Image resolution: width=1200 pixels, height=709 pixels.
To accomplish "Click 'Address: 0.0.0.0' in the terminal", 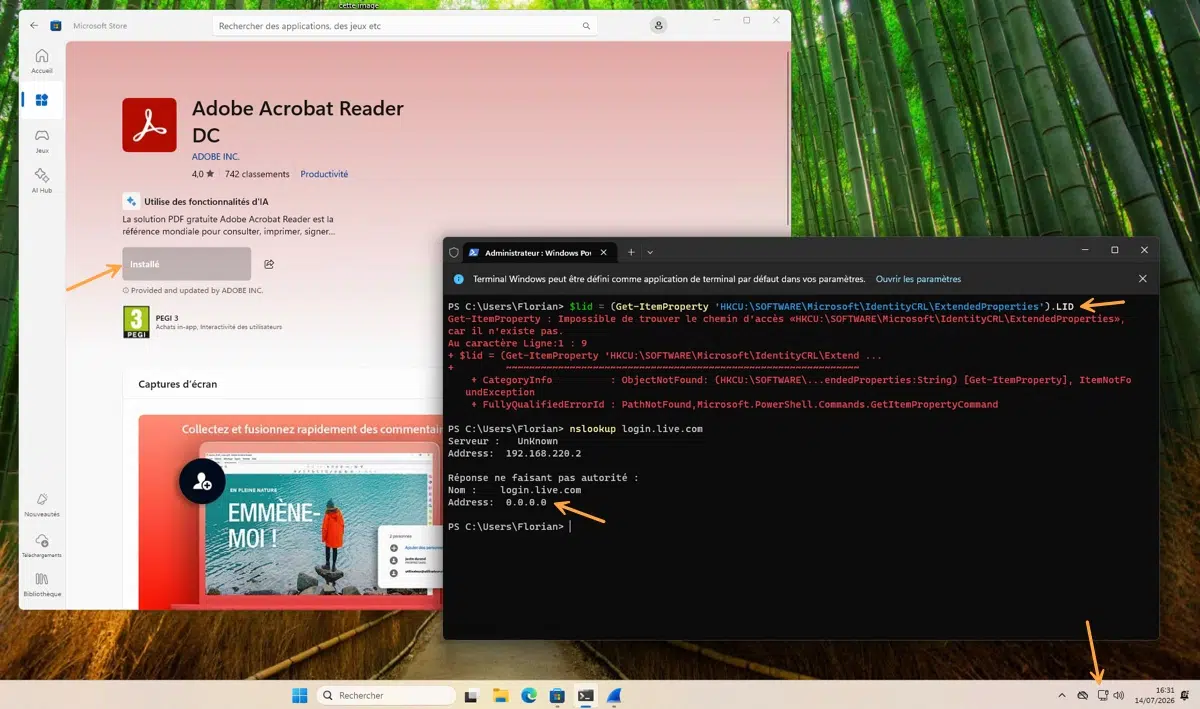I will (x=498, y=502).
